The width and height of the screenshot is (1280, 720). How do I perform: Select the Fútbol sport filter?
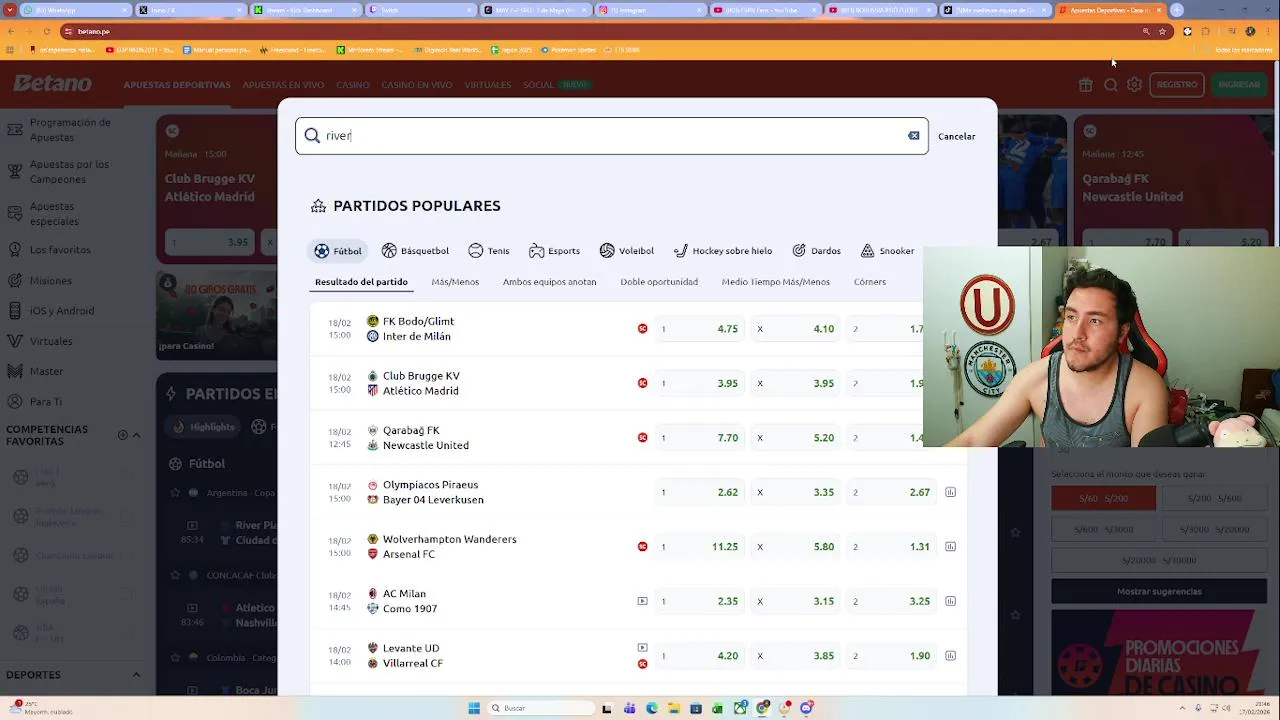pyautogui.click(x=337, y=251)
